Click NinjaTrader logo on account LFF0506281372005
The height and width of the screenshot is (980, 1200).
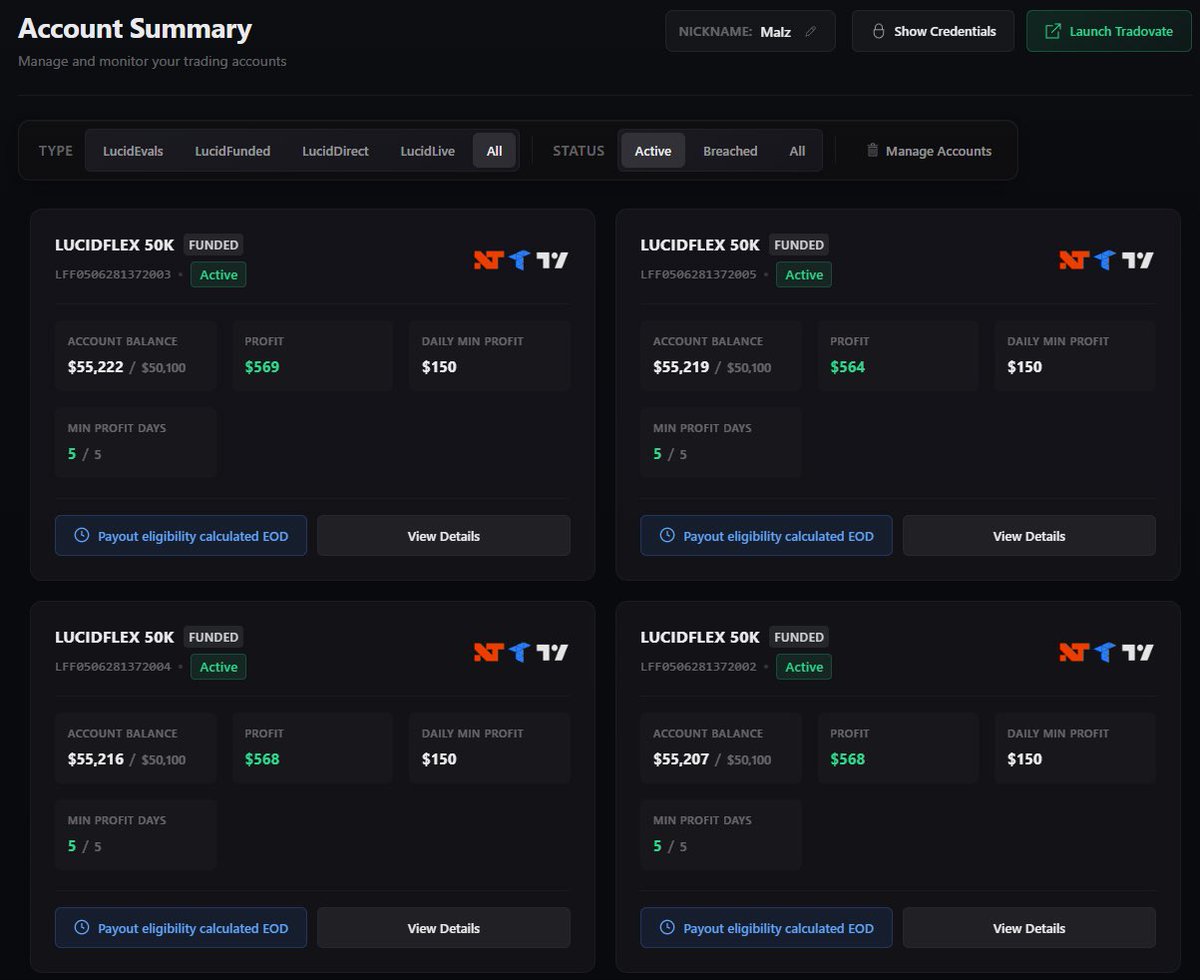pyautogui.click(x=1074, y=260)
